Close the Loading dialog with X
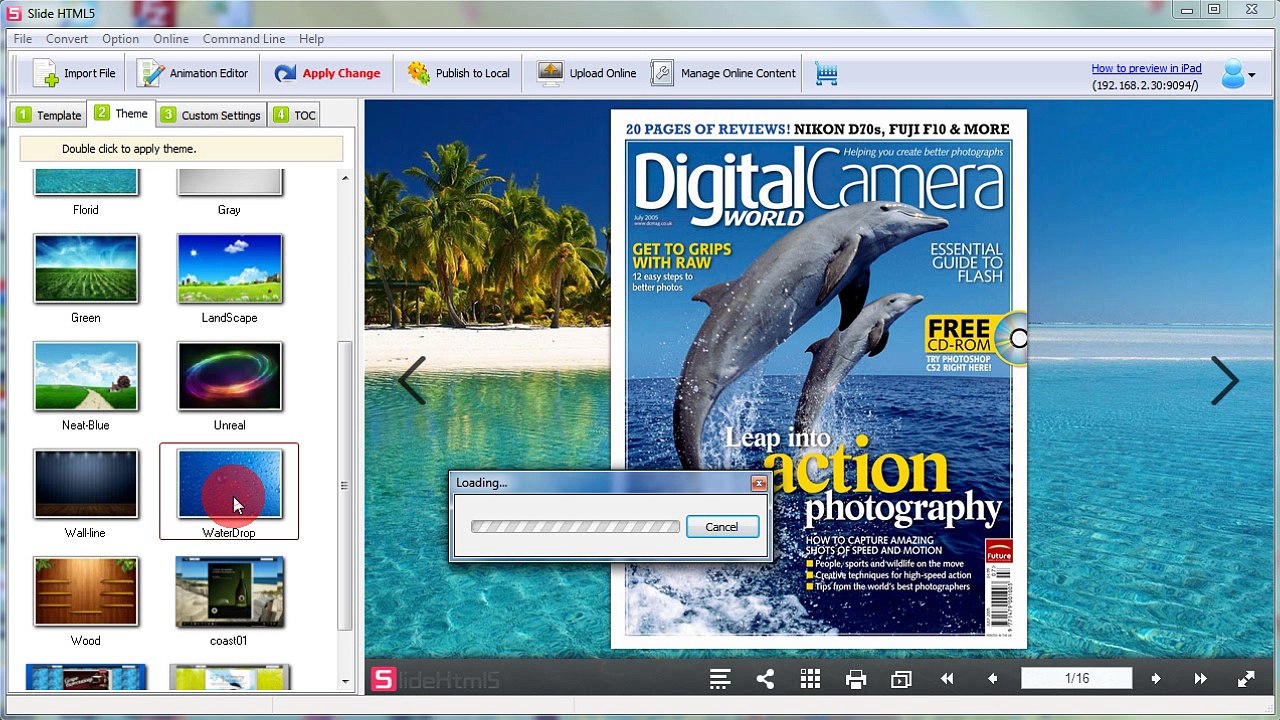 click(x=759, y=484)
